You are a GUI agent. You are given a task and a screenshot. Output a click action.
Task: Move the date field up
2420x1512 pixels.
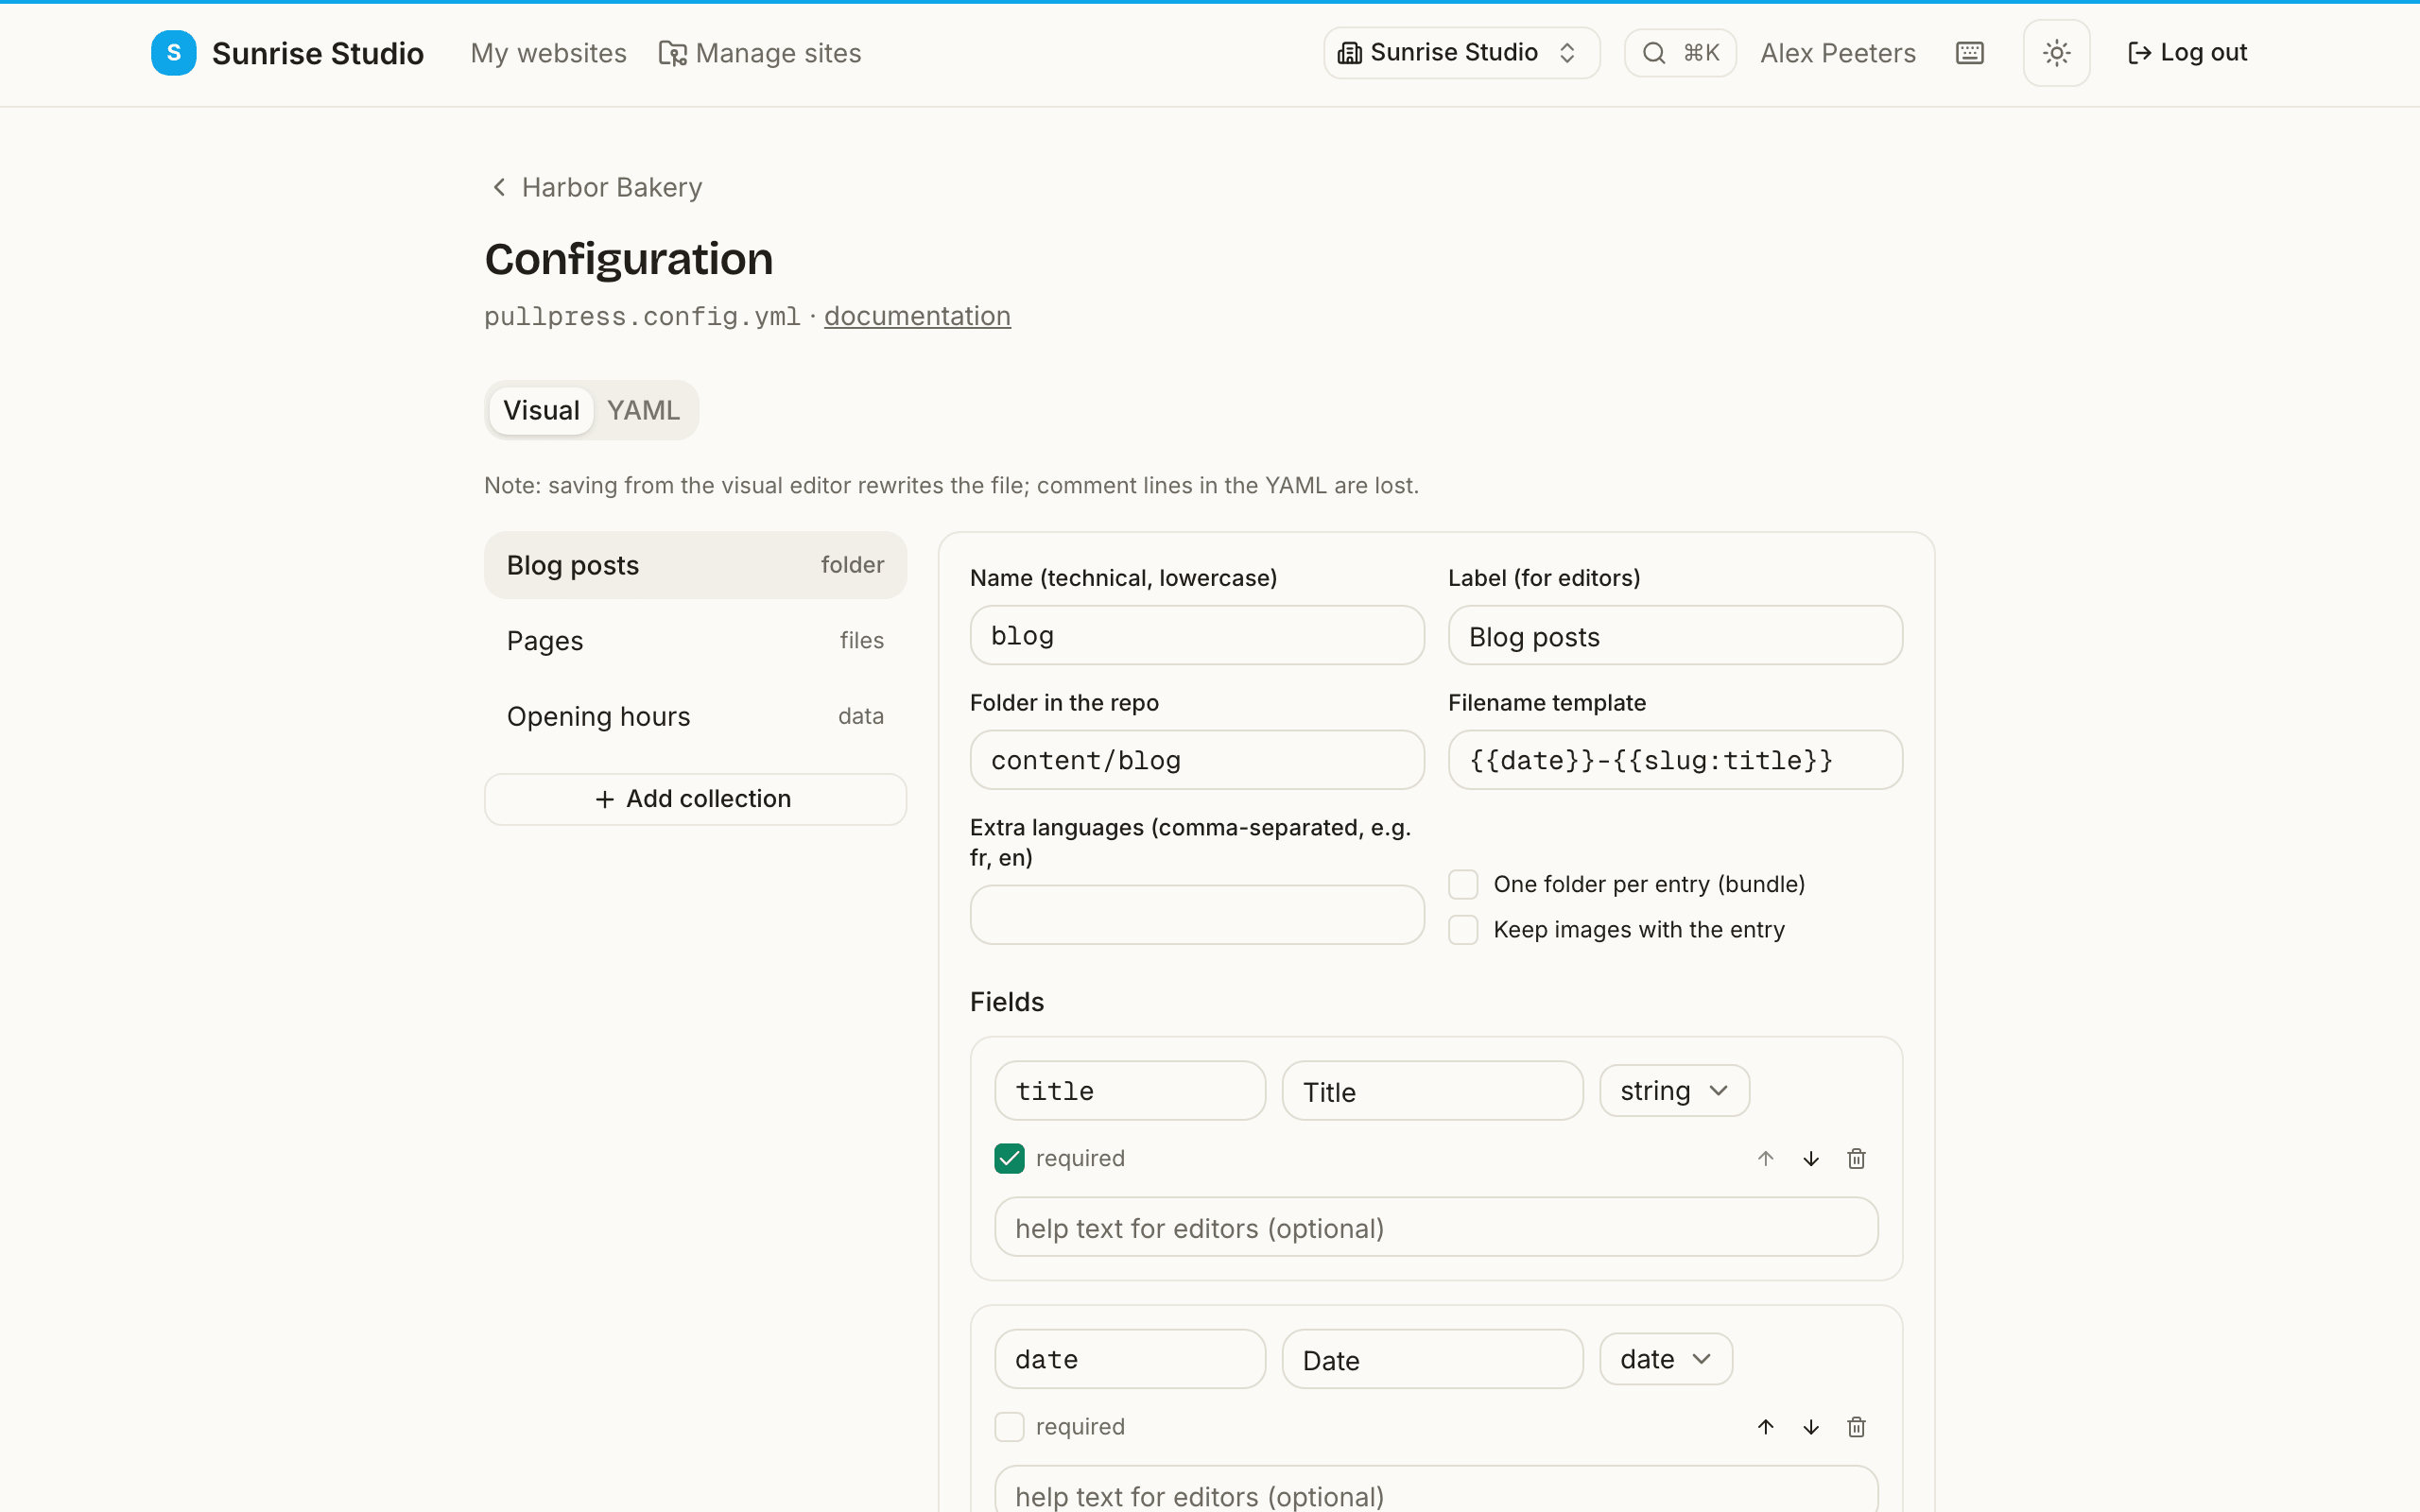click(x=1765, y=1427)
